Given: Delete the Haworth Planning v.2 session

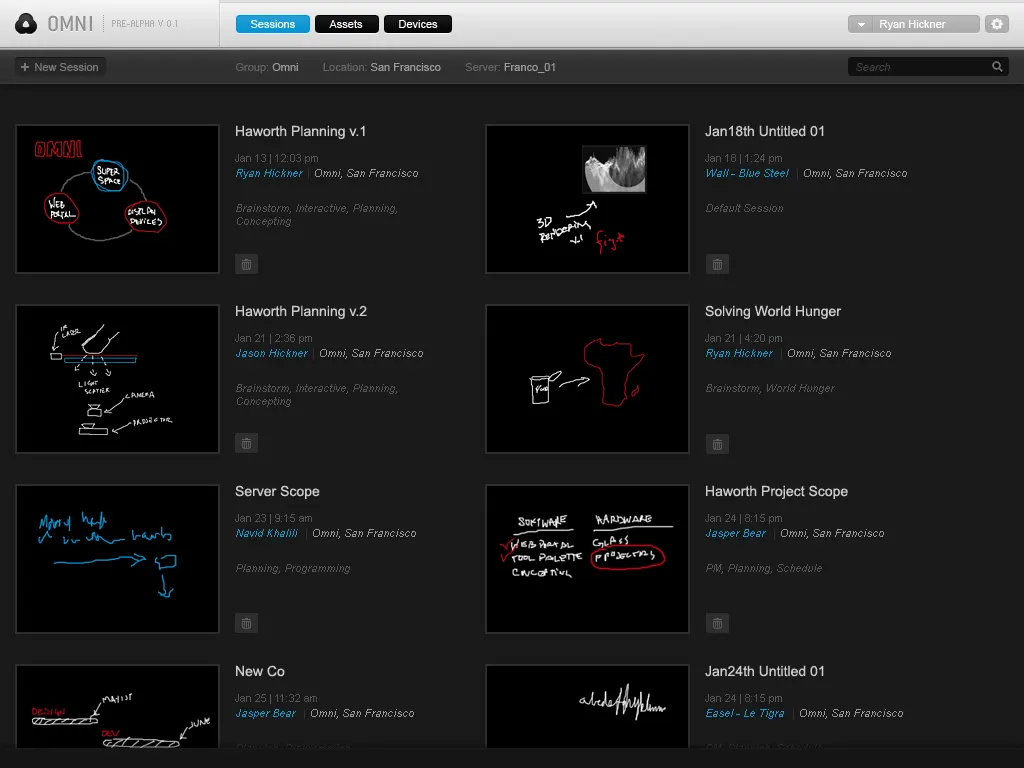Looking at the screenshot, I should point(246,443).
